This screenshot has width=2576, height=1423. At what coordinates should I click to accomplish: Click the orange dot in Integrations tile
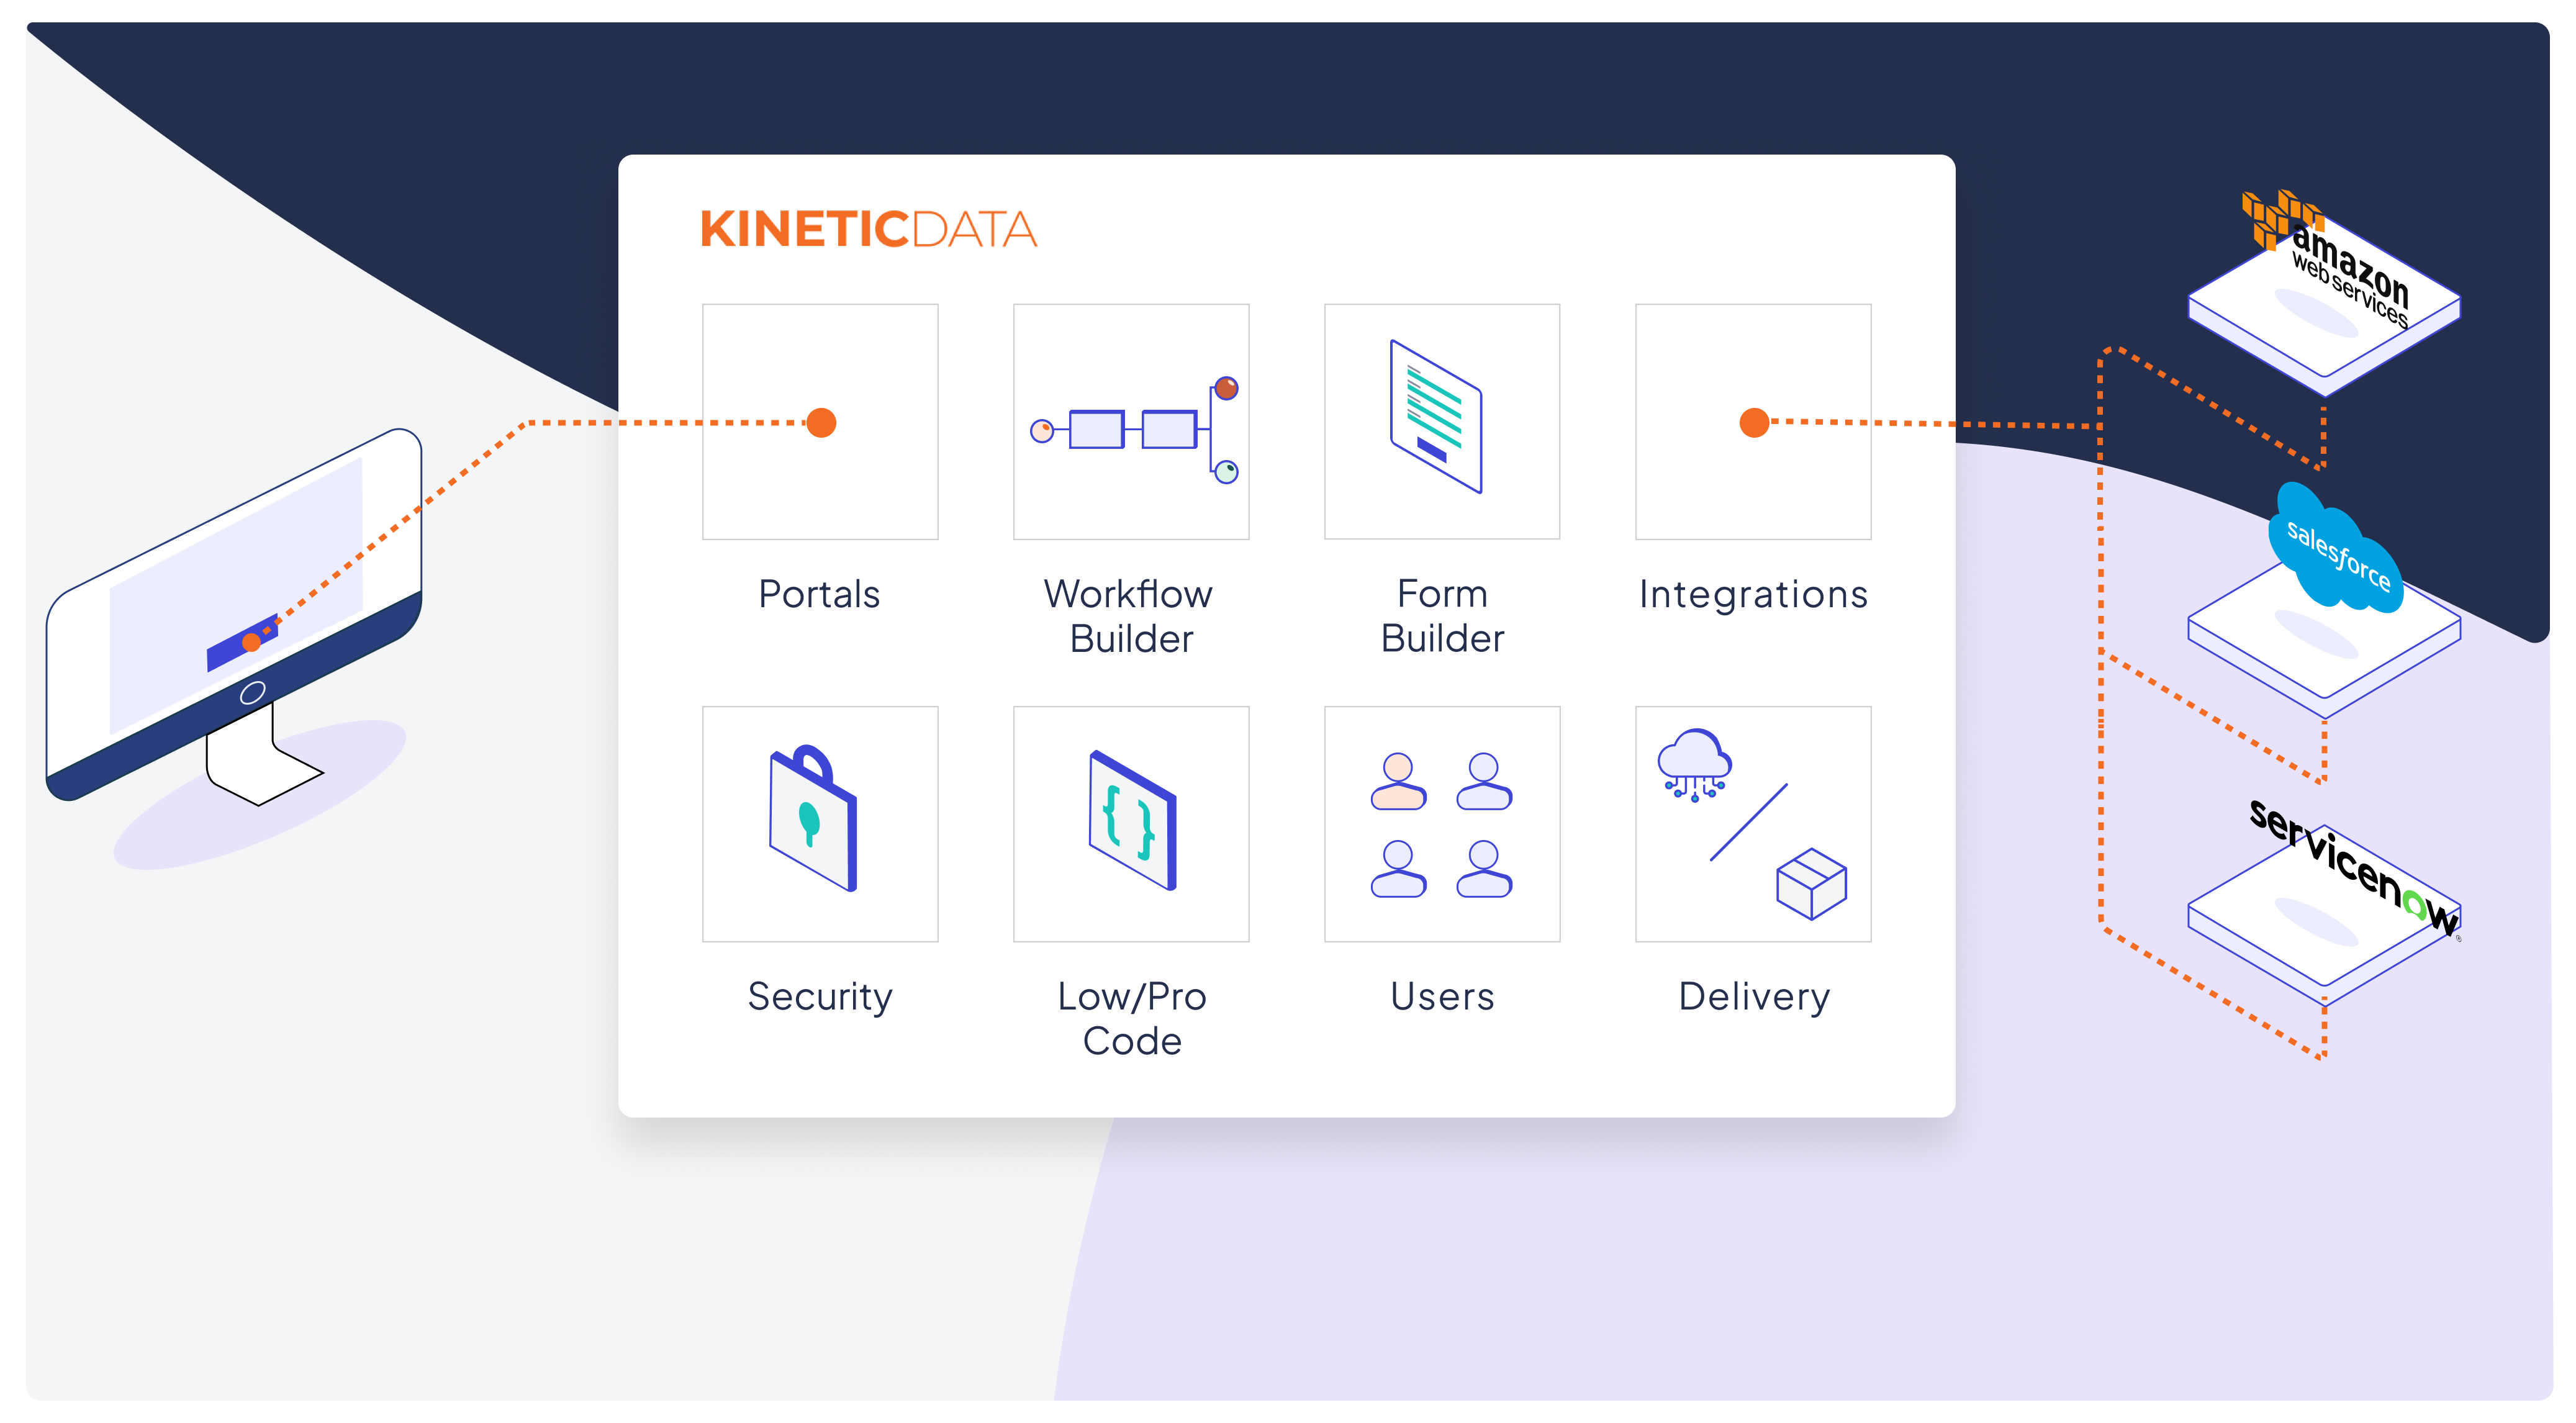click(x=1753, y=423)
